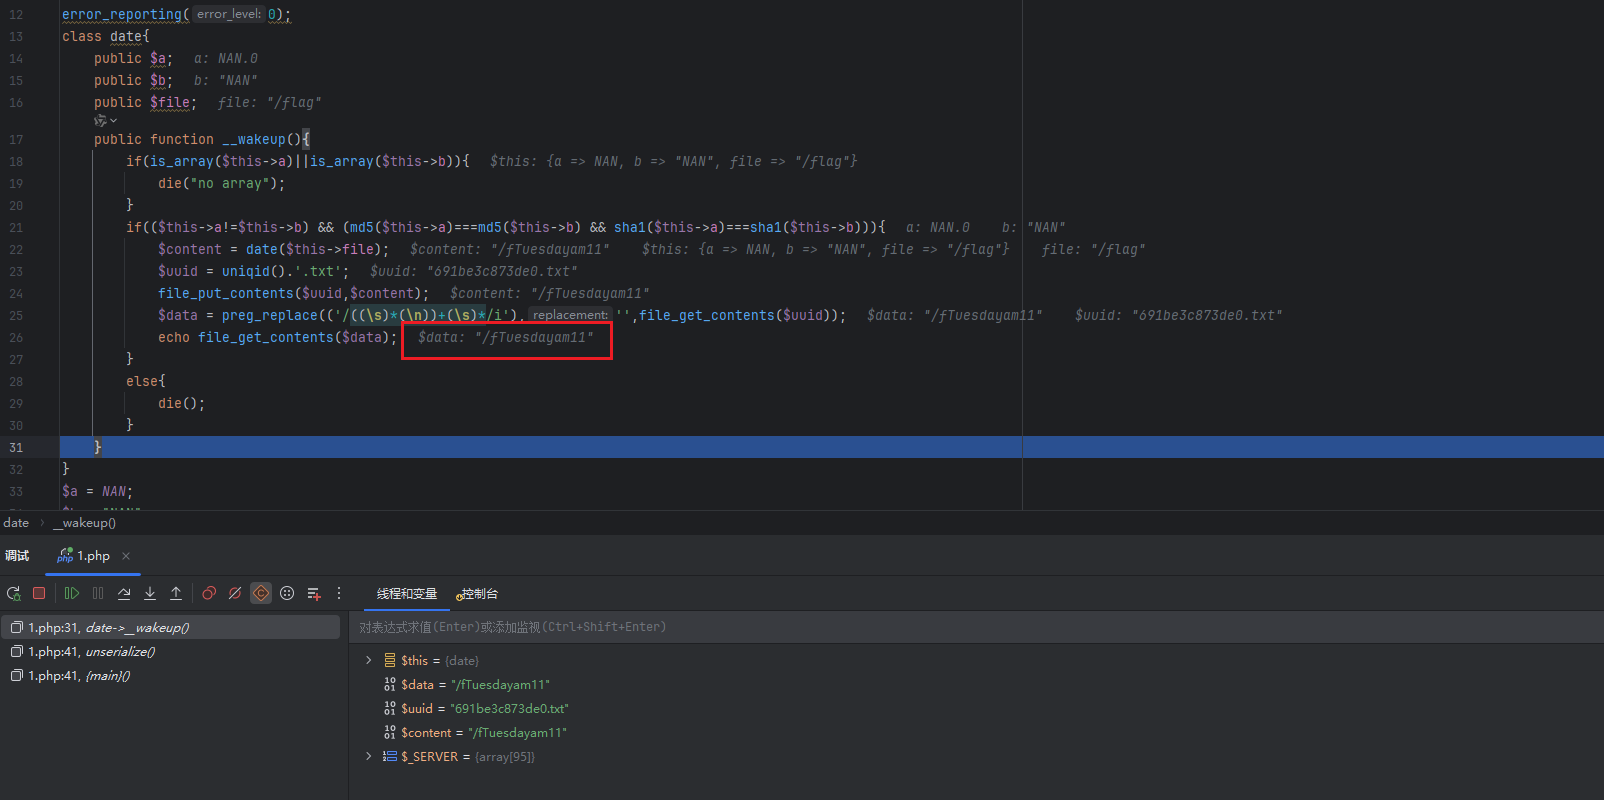Expand the $this variable node

369,660
